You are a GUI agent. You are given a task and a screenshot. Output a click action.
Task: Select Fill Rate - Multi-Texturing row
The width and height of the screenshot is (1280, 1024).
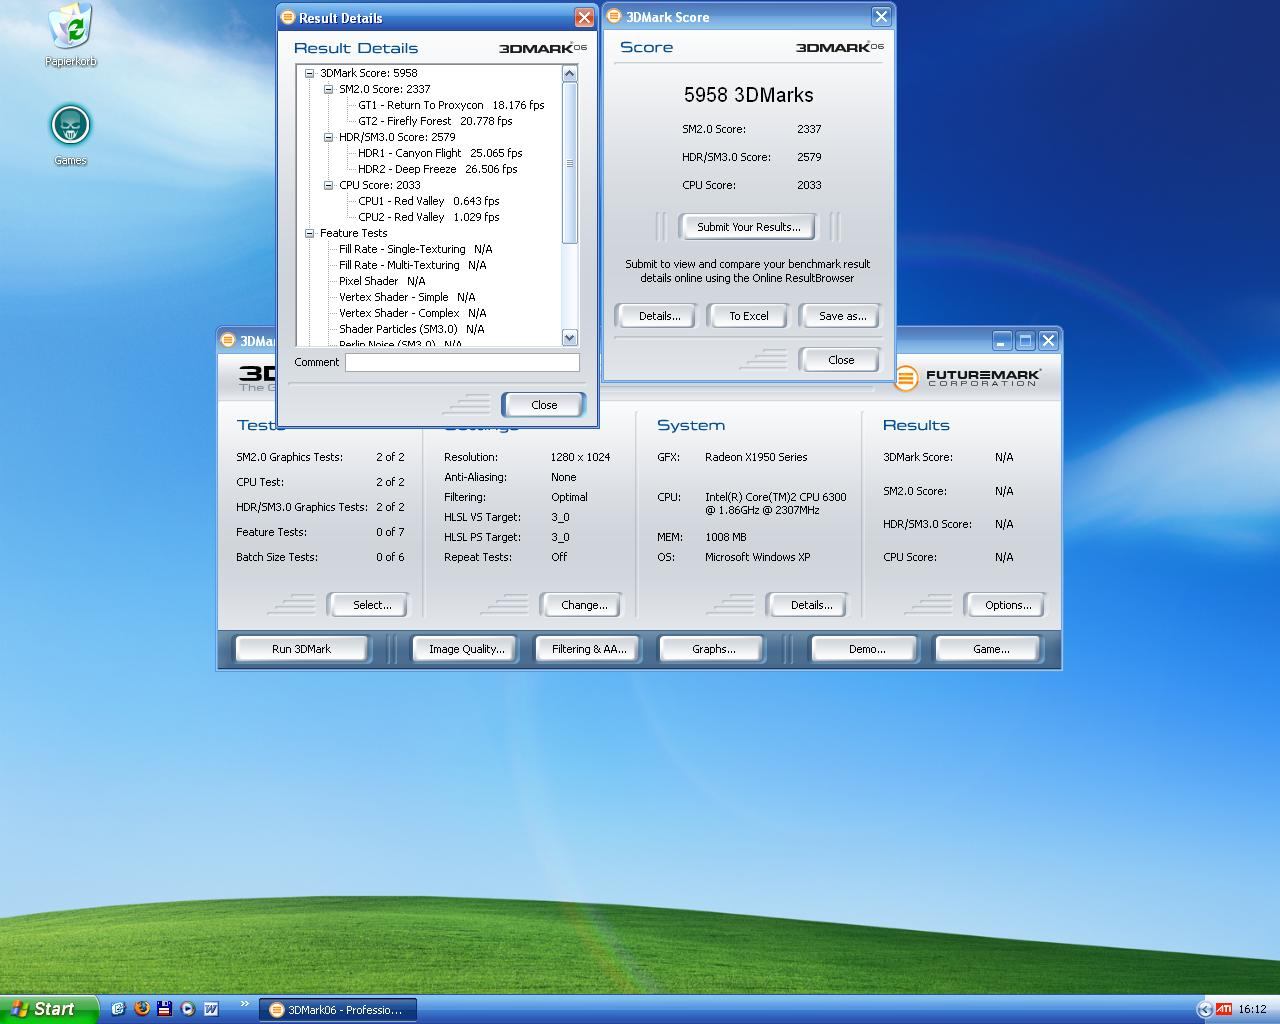pos(413,265)
